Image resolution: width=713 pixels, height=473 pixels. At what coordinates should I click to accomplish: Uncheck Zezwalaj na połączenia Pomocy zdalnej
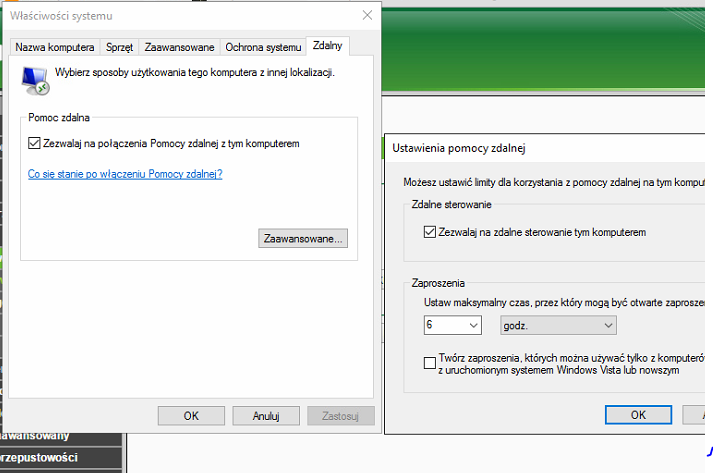(x=34, y=143)
